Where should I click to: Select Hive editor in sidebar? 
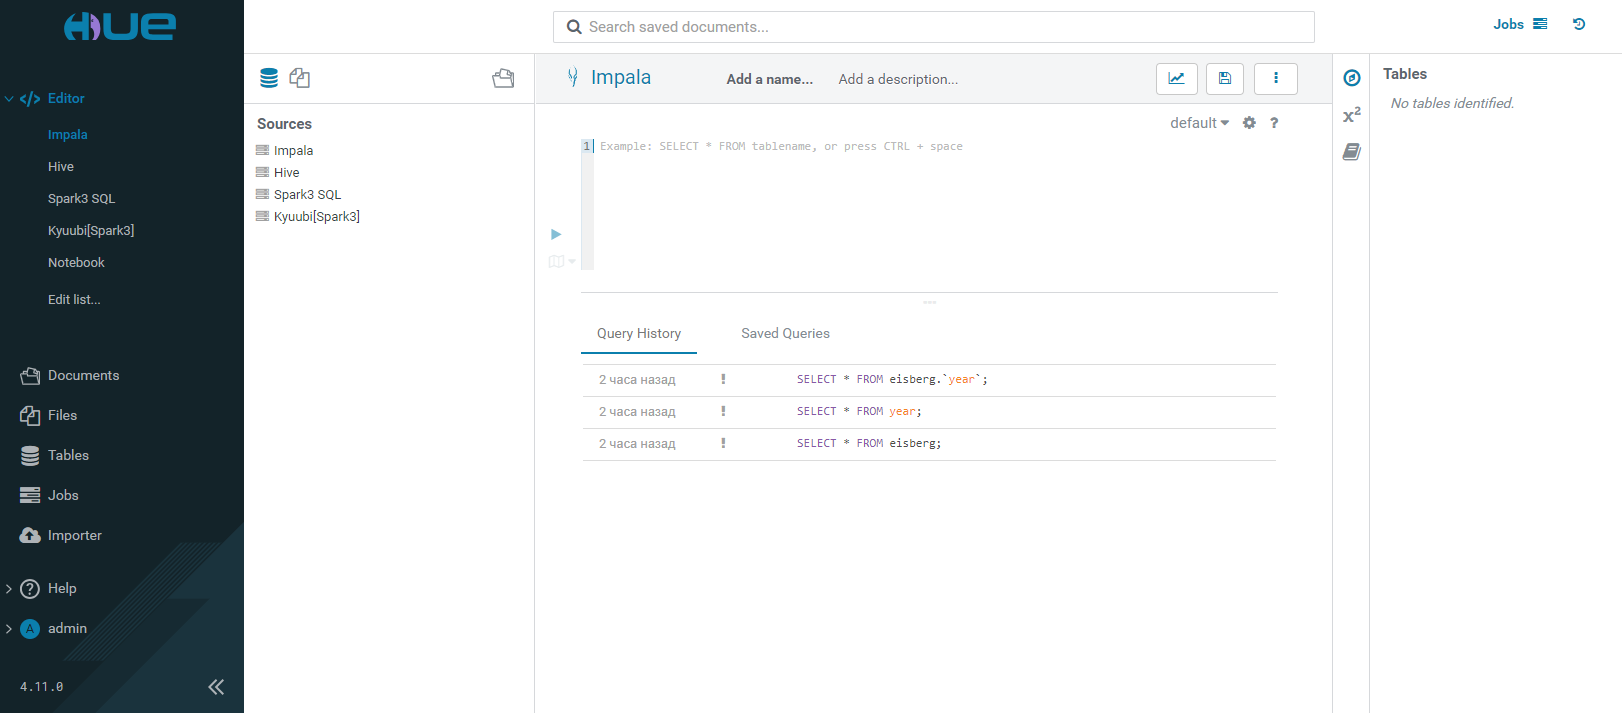click(x=61, y=167)
